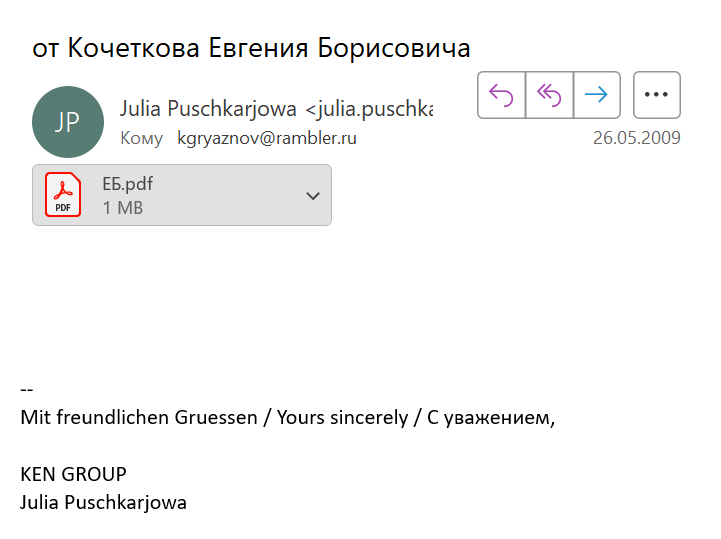The height and width of the screenshot is (539, 721).
Task: Expand the ЕБ.pdf attachment dropdown arrow
Action: coord(313,195)
